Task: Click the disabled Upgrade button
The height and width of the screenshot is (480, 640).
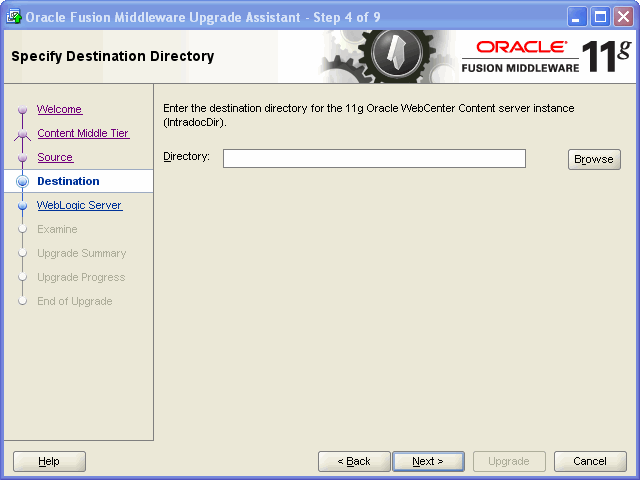Action: tap(509, 461)
